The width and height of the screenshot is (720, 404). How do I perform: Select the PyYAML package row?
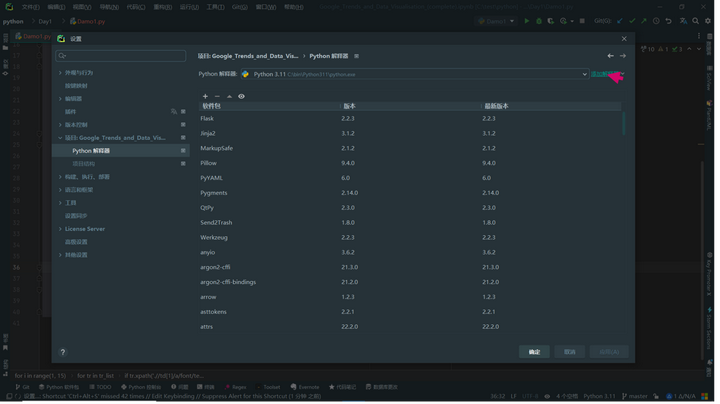coord(410,178)
